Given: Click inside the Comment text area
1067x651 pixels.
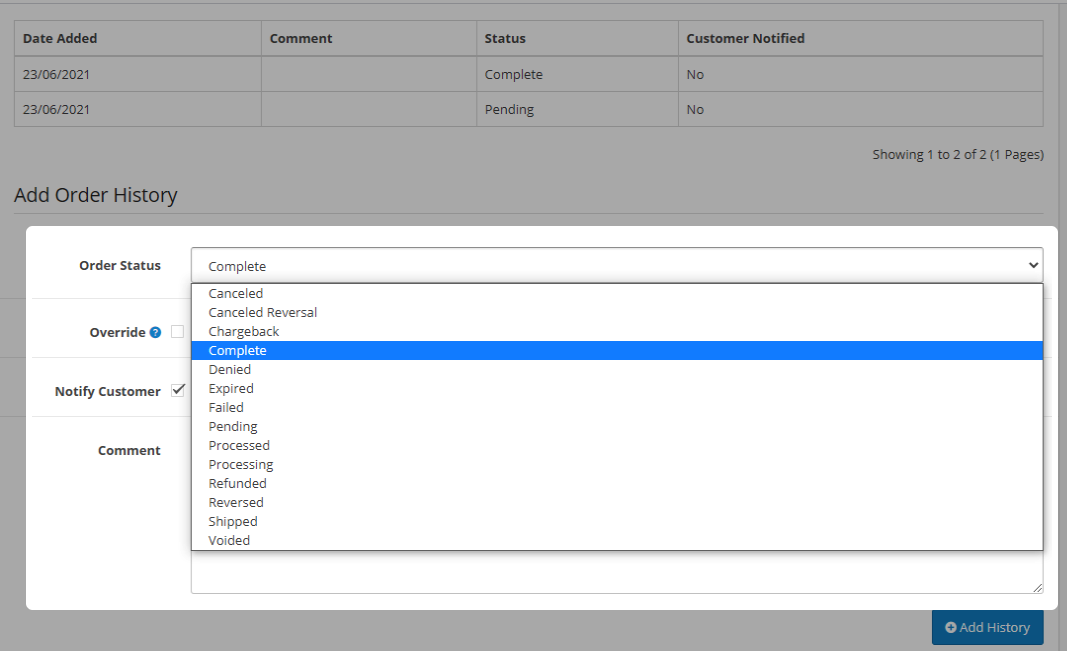Looking at the screenshot, I should [616, 572].
